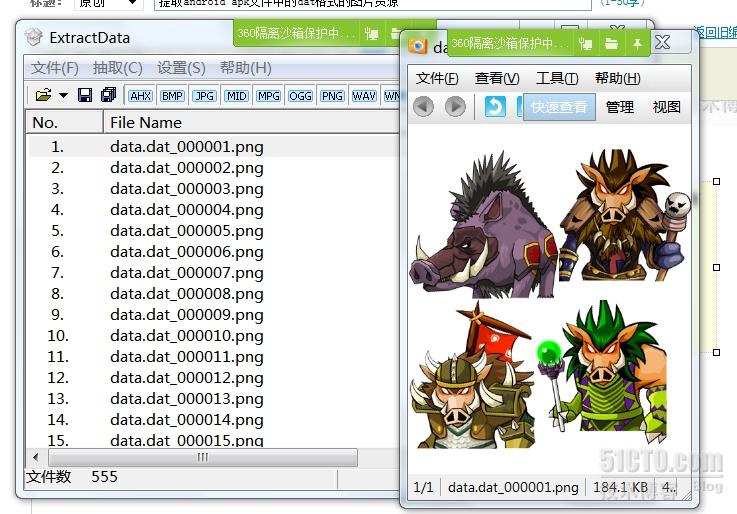Select data.dat_000006.png in the file list
The width and height of the screenshot is (737, 514).
point(187,252)
